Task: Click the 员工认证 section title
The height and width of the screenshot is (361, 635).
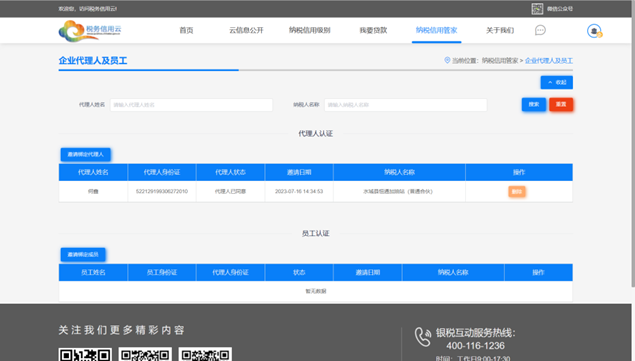Action: pyautogui.click(x=315, y=233)
